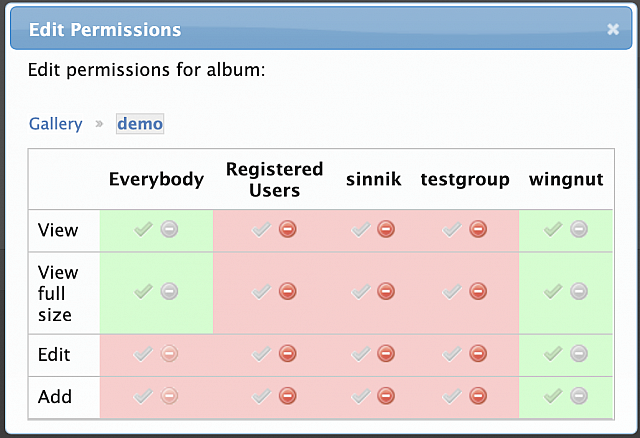Allow Add permission for Registered Users

click(x=261, y=396)
